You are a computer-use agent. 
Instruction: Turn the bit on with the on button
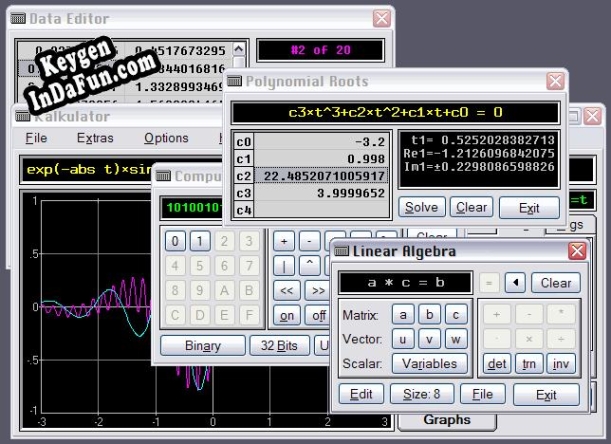(287, 316)
